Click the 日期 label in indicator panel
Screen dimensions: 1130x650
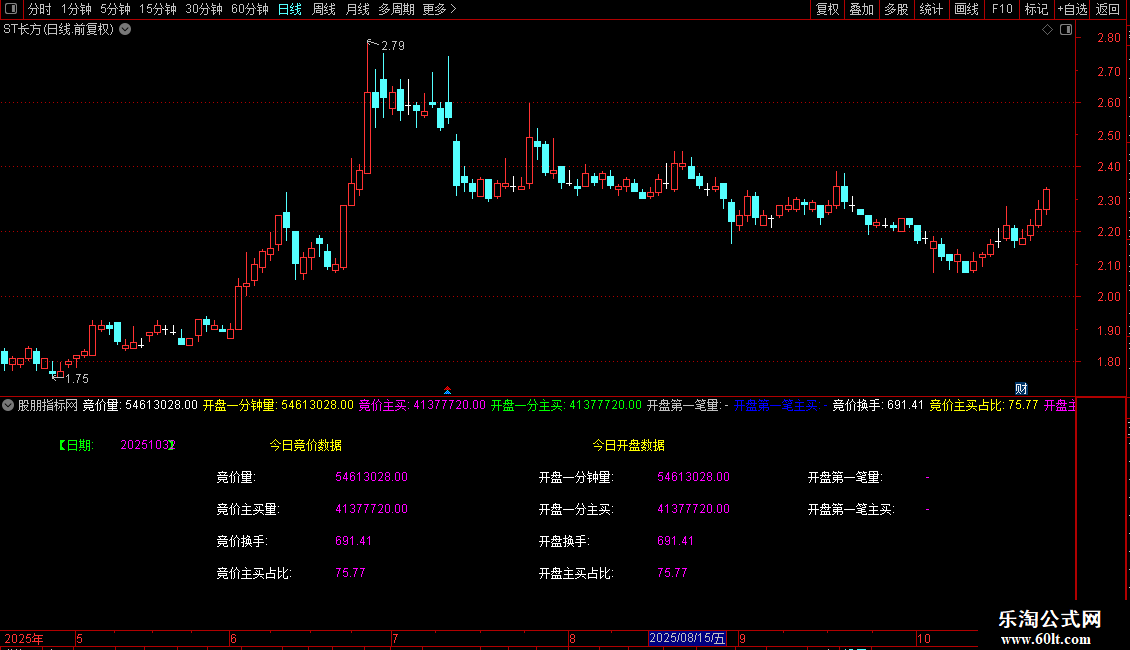point(76,445)
